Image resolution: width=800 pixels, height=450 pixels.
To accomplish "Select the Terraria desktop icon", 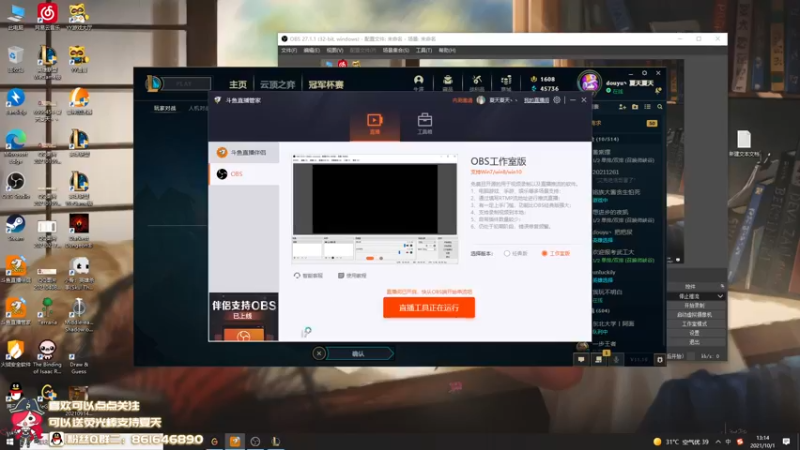I will point(47,311).
